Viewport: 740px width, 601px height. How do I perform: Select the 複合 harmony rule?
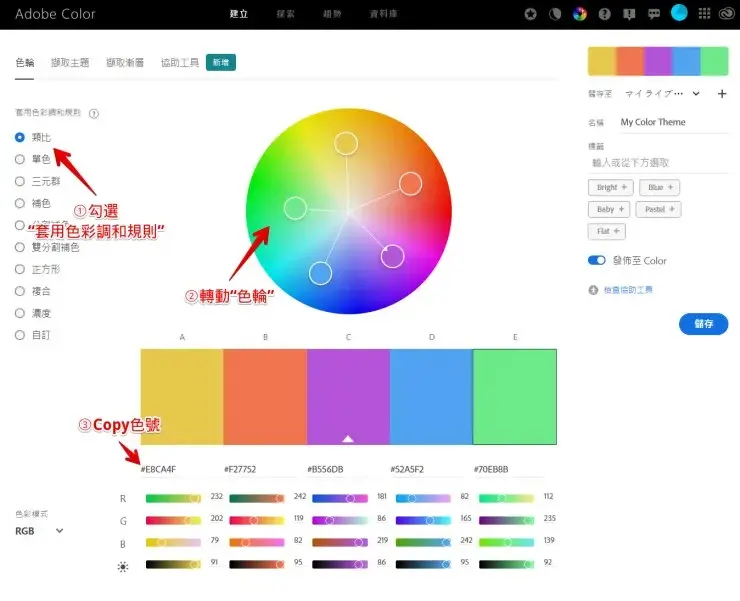click(x=20, y=291)
